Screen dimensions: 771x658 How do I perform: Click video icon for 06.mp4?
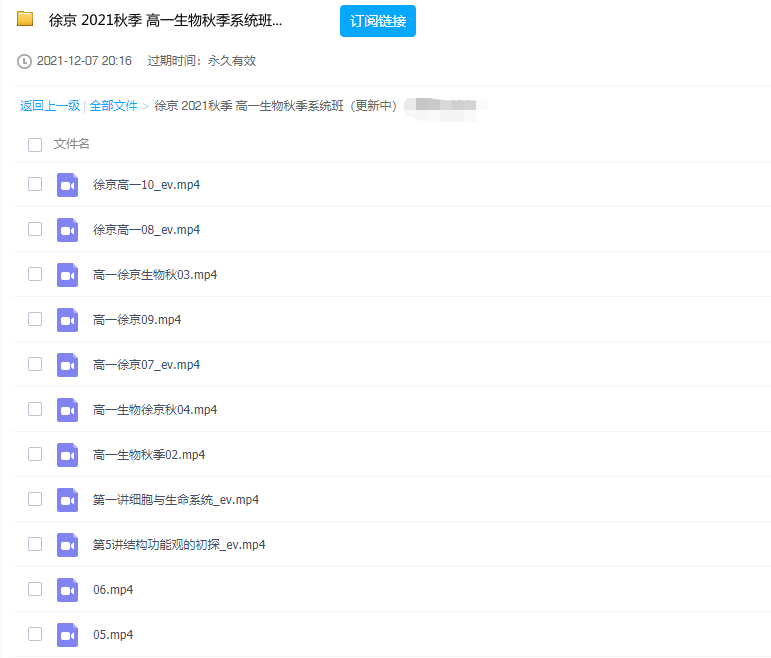coord(67,590)
